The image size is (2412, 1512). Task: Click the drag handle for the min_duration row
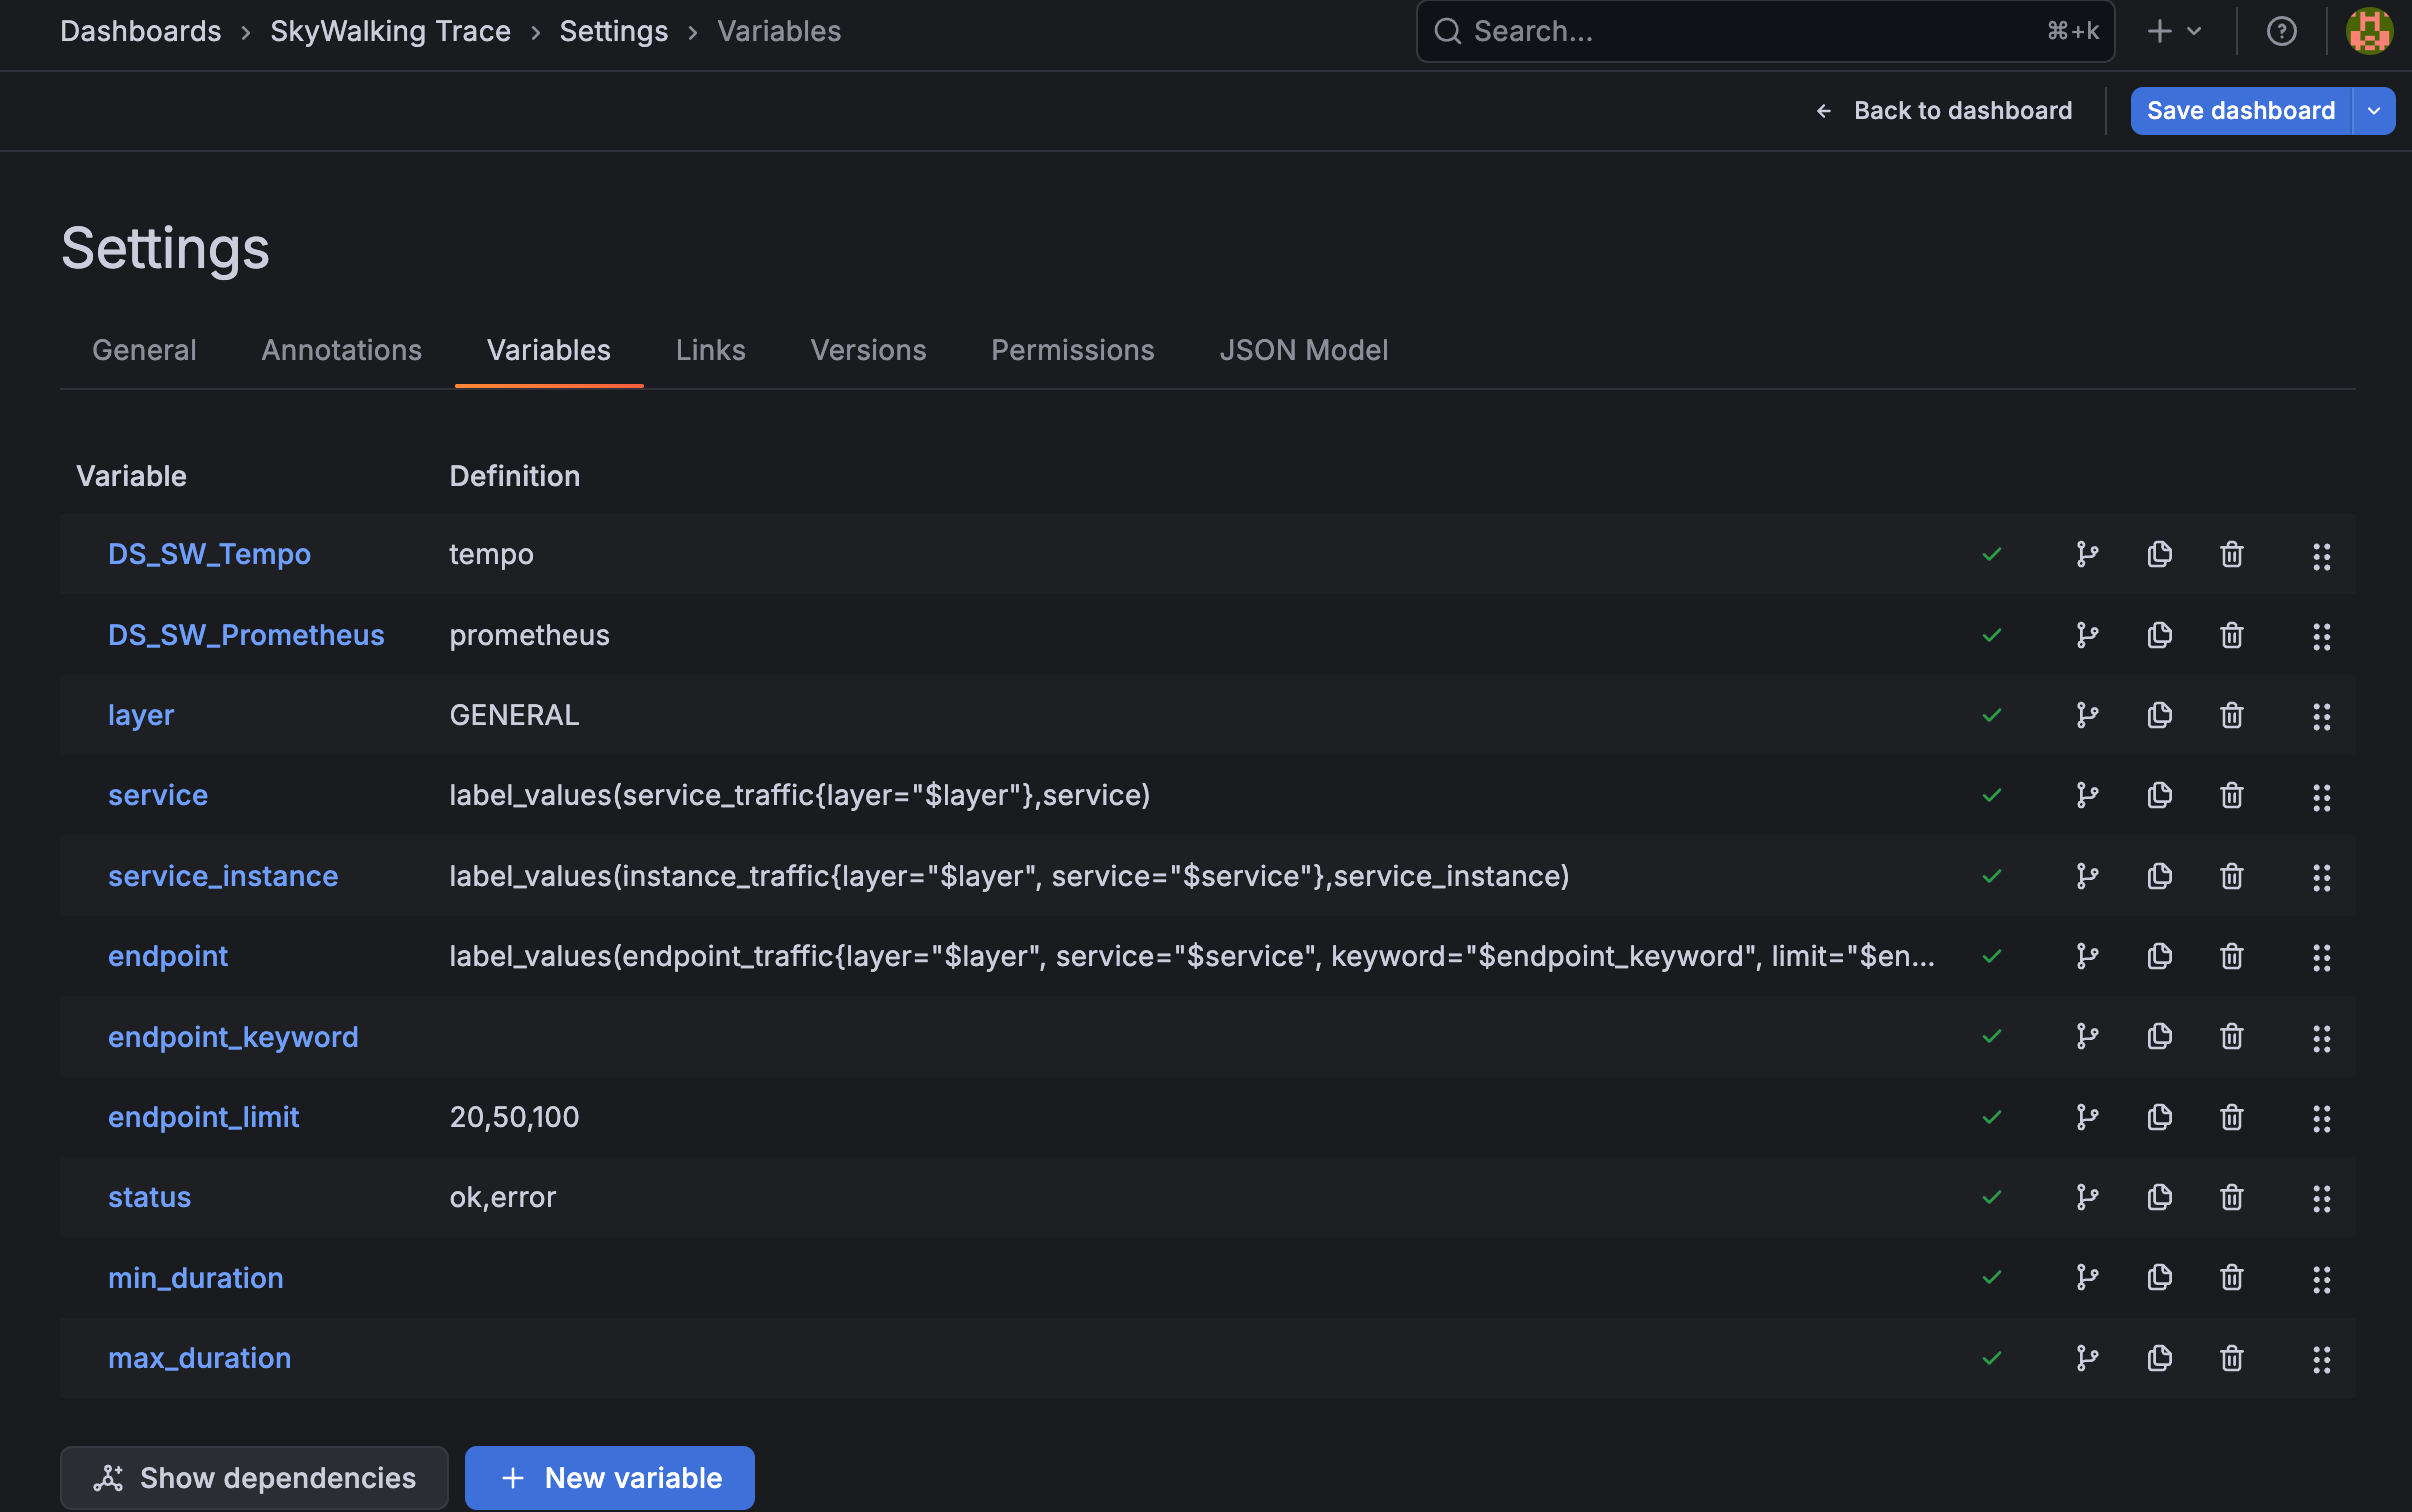tap(2321, 1278)
